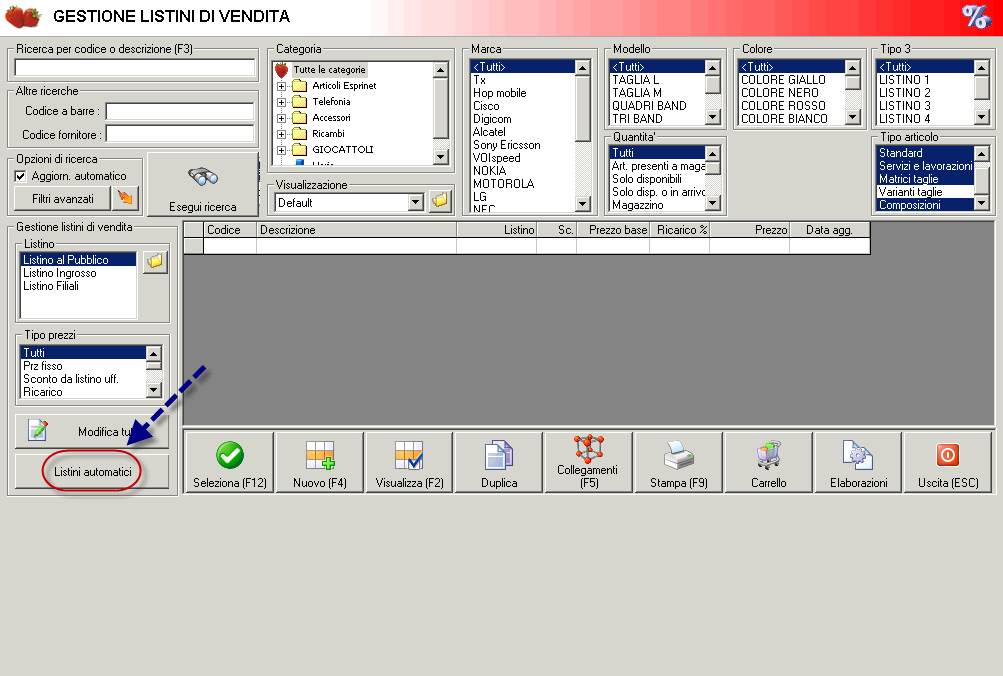Select Hop mobile in Marca list
This screenshot has height=676, width=1003.
(523, 93)
